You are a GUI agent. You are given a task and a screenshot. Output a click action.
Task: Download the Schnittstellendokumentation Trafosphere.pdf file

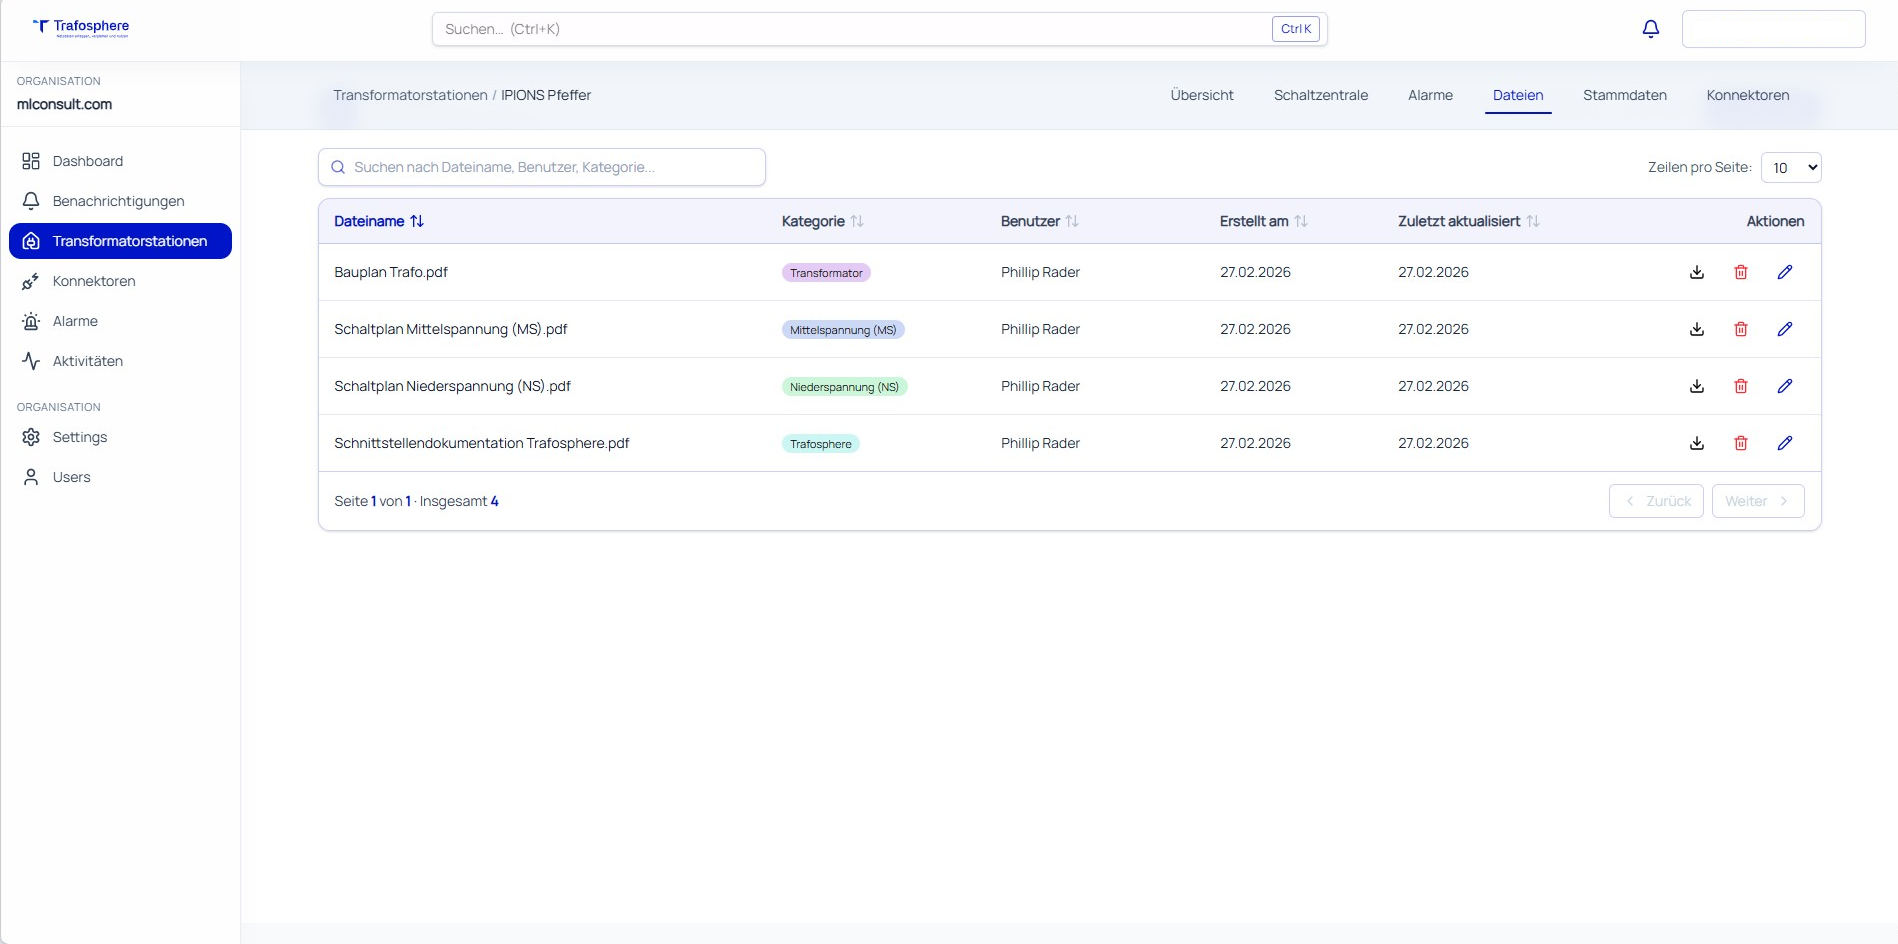(1696, 443)
